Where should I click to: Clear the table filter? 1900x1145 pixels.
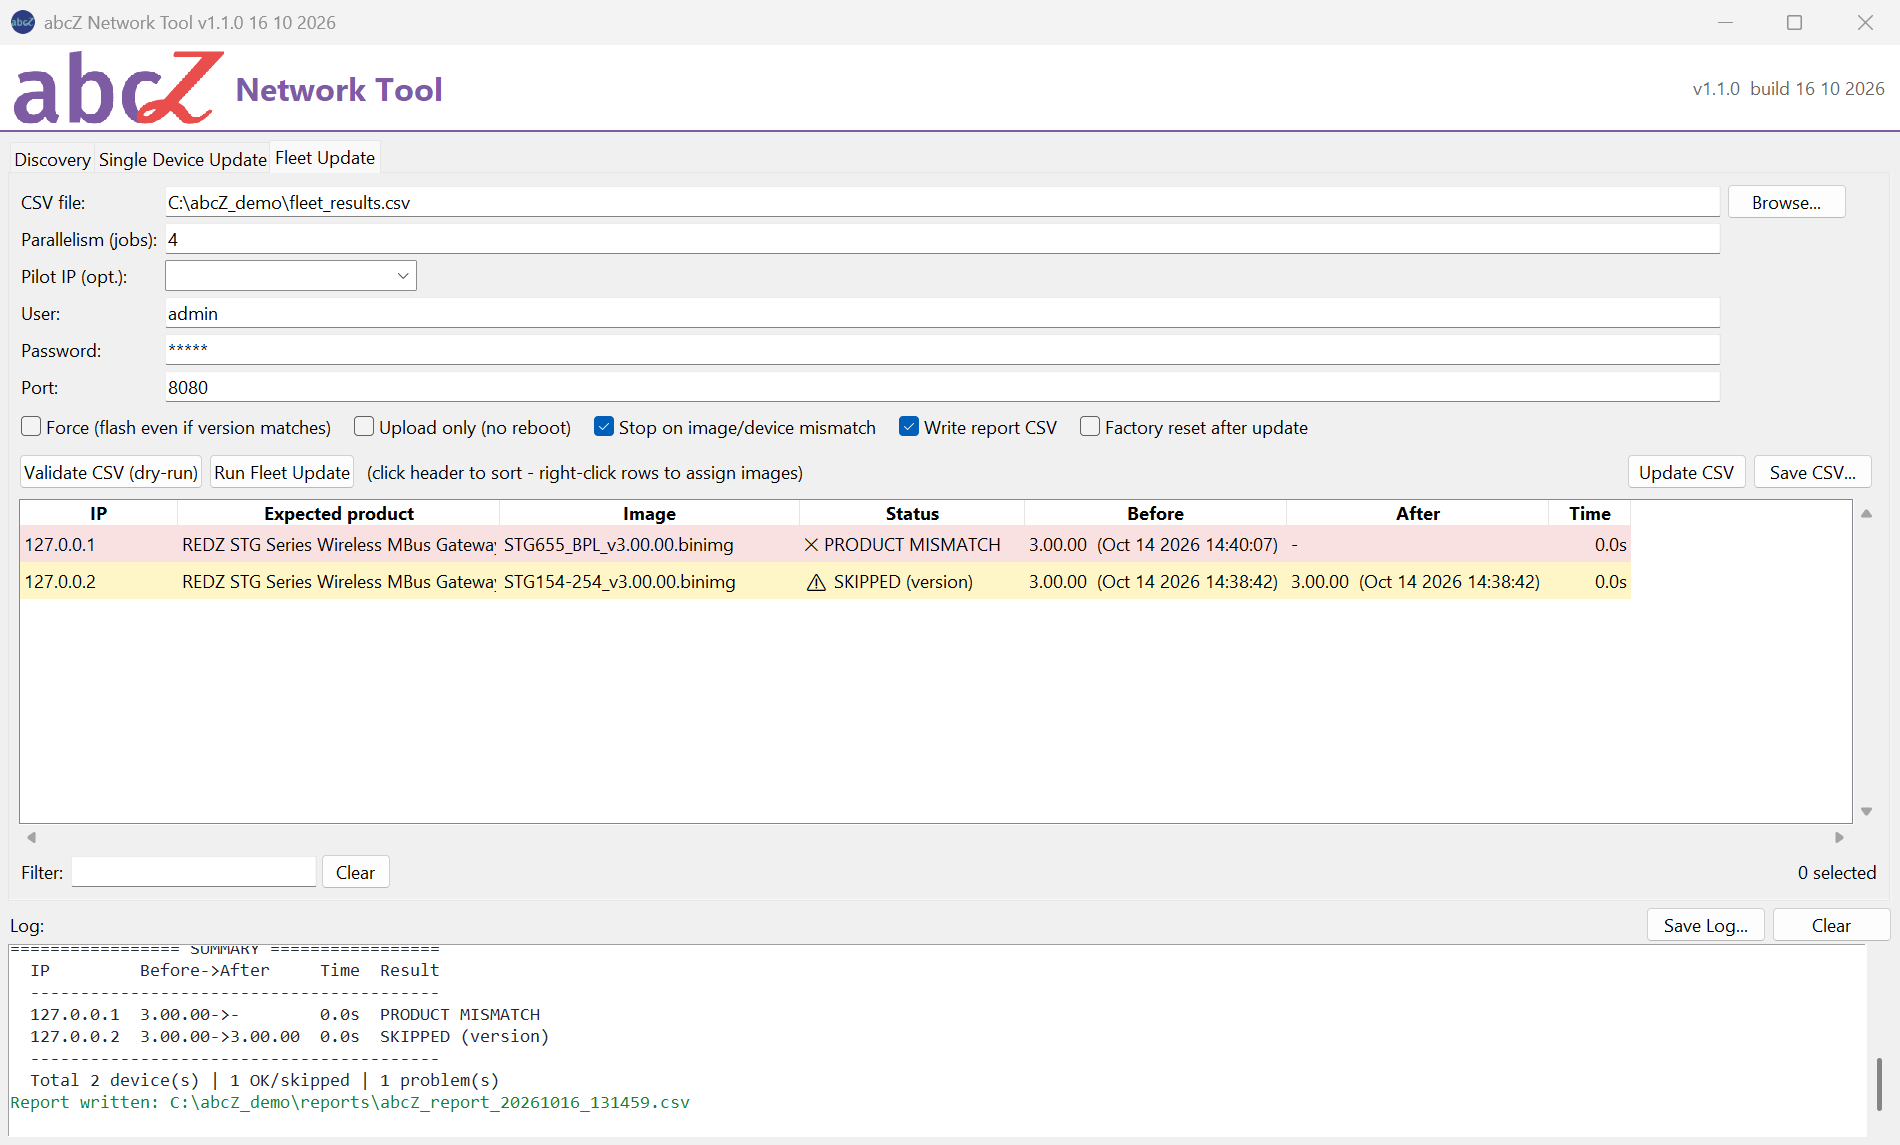click(355, 872)
